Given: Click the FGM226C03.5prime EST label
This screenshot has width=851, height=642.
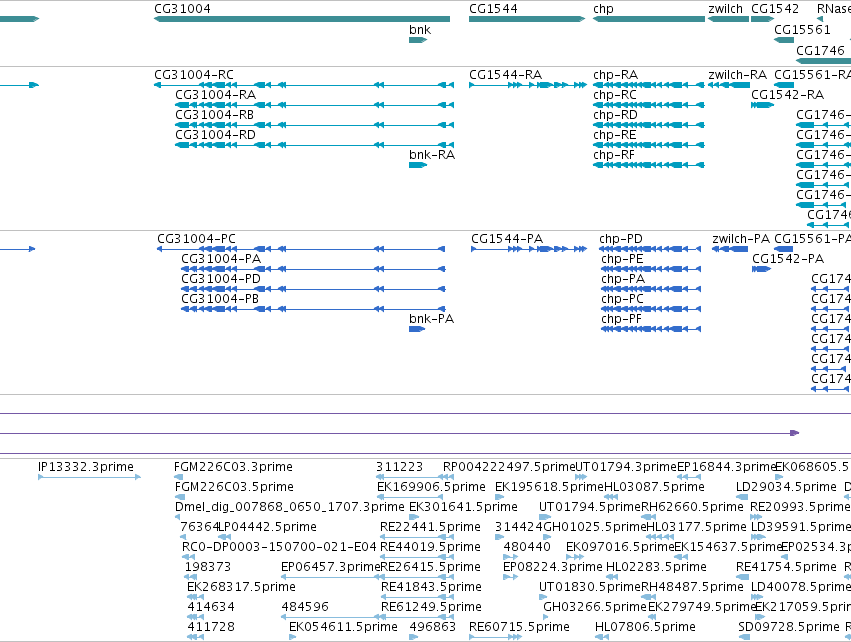Looking at the screenshot, I should point(234,487).
